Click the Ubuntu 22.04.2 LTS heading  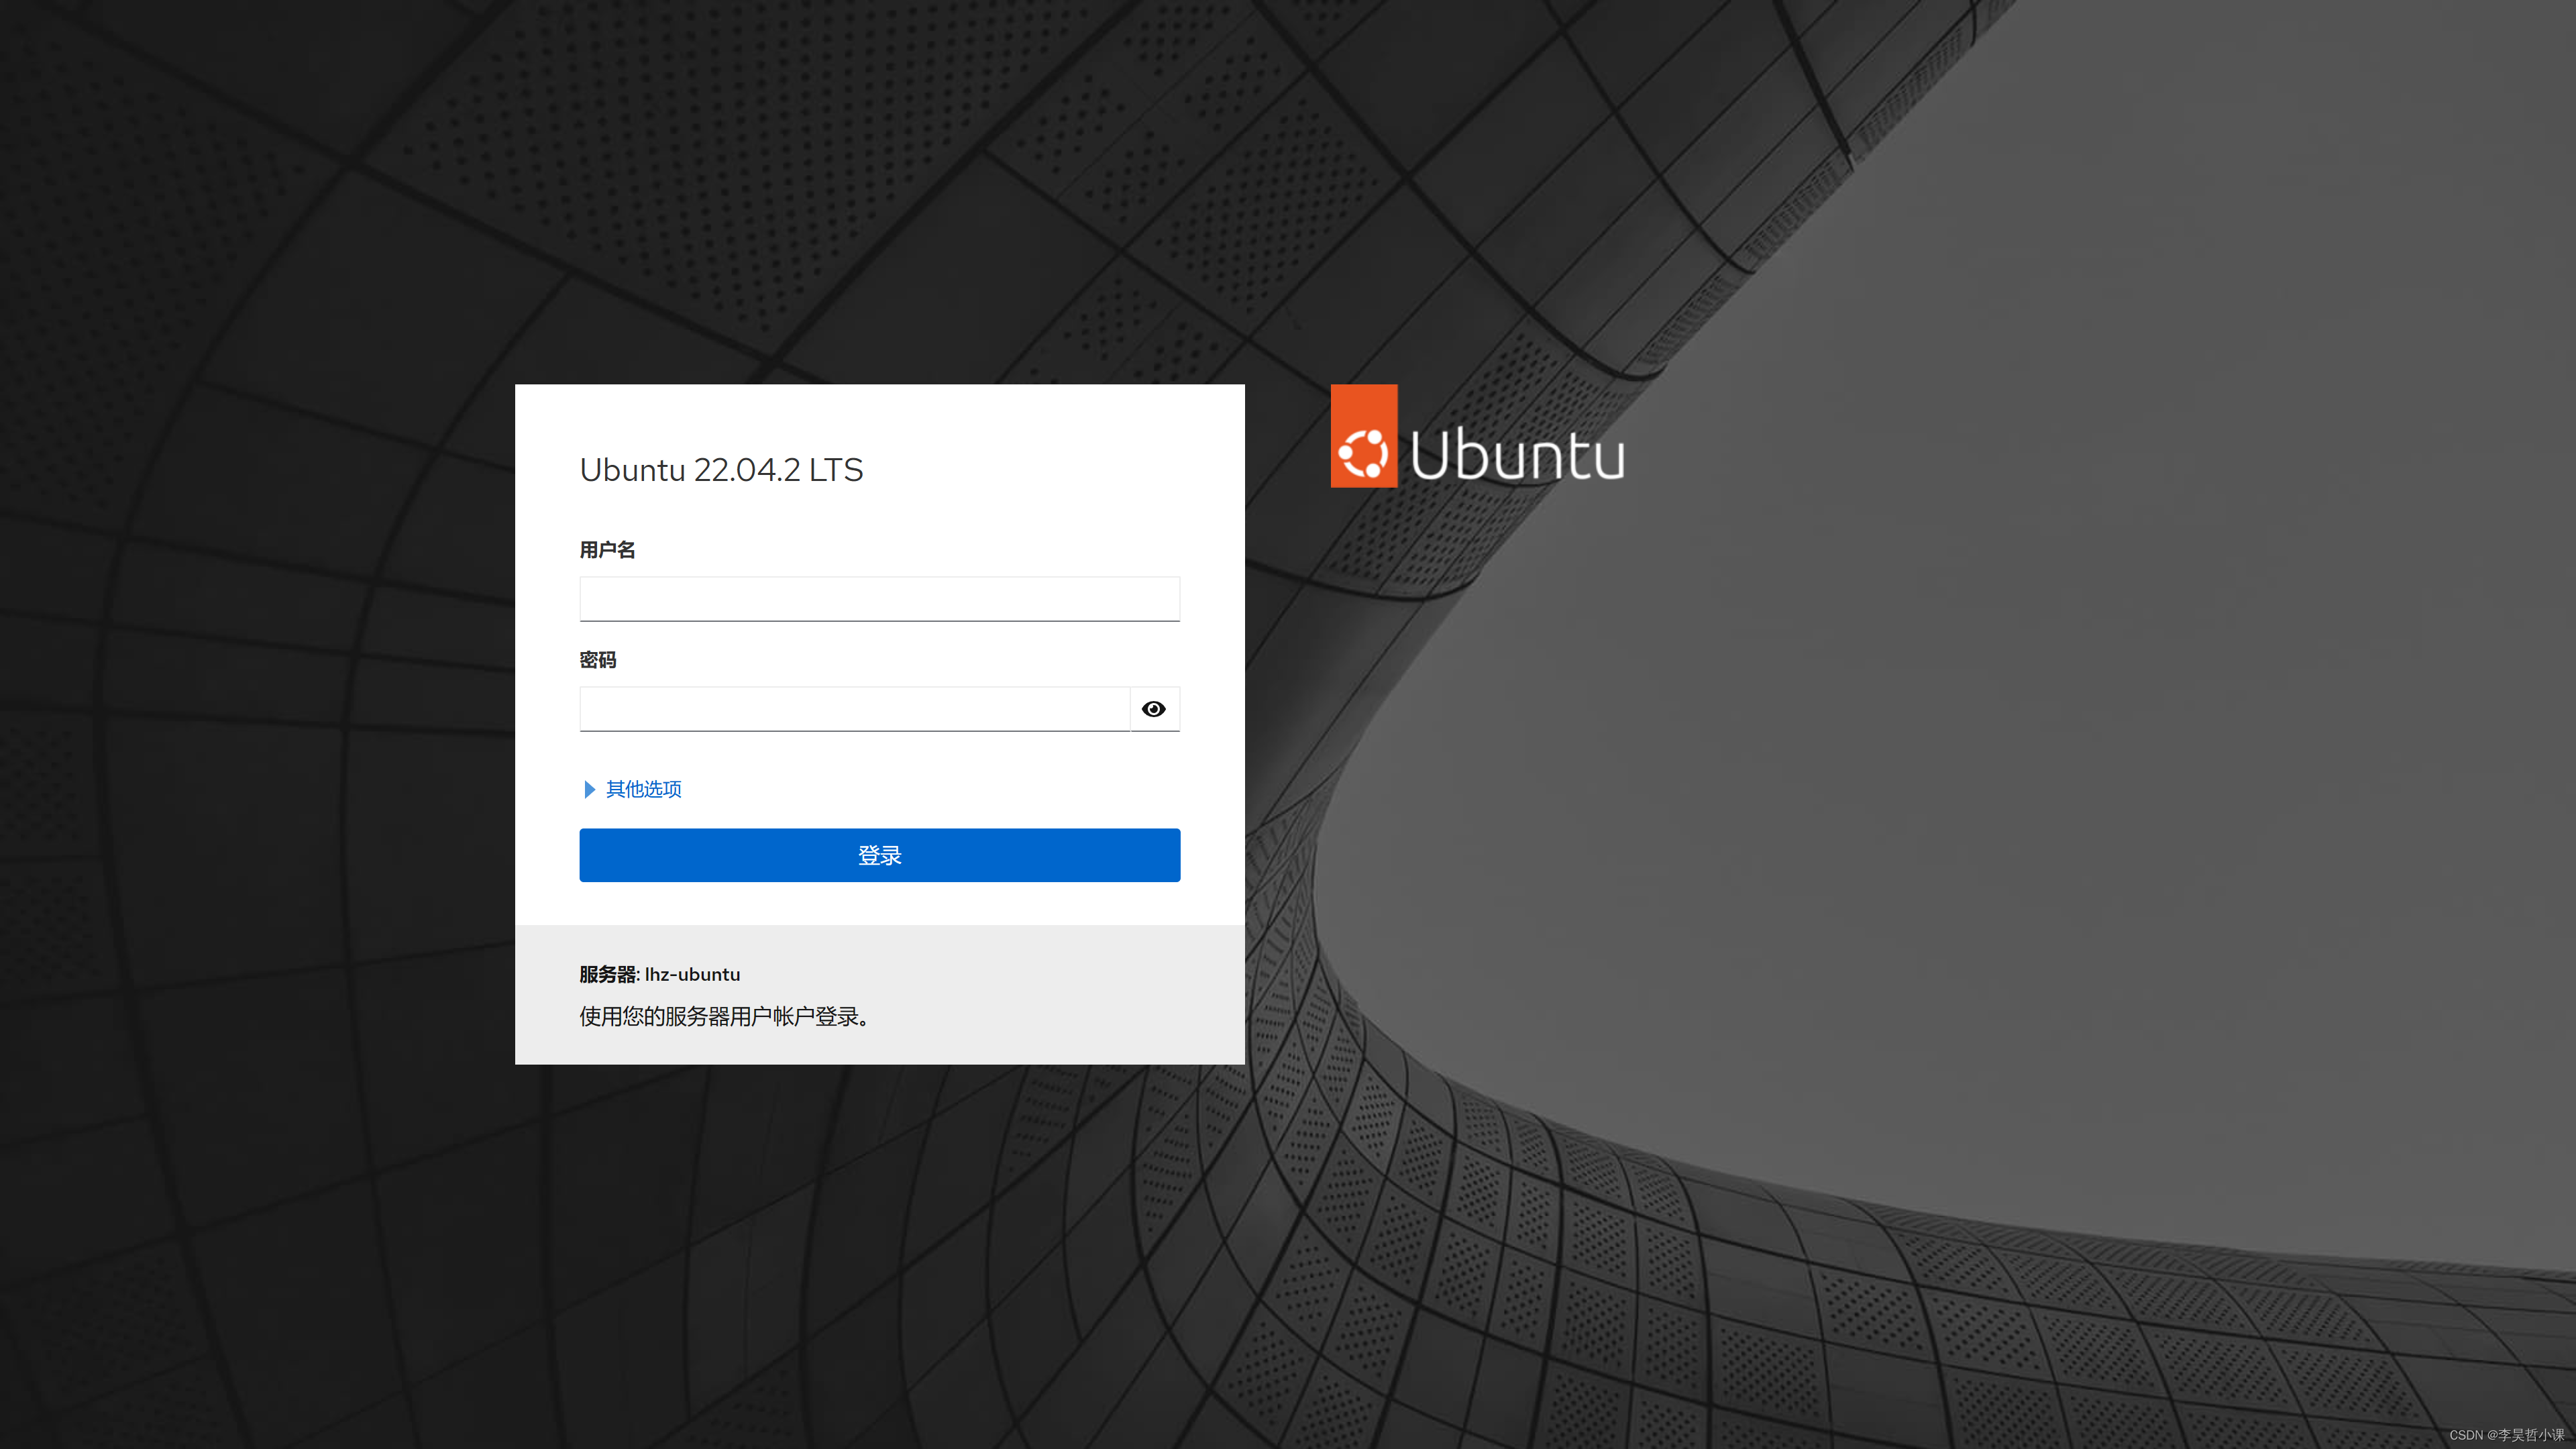721,470
